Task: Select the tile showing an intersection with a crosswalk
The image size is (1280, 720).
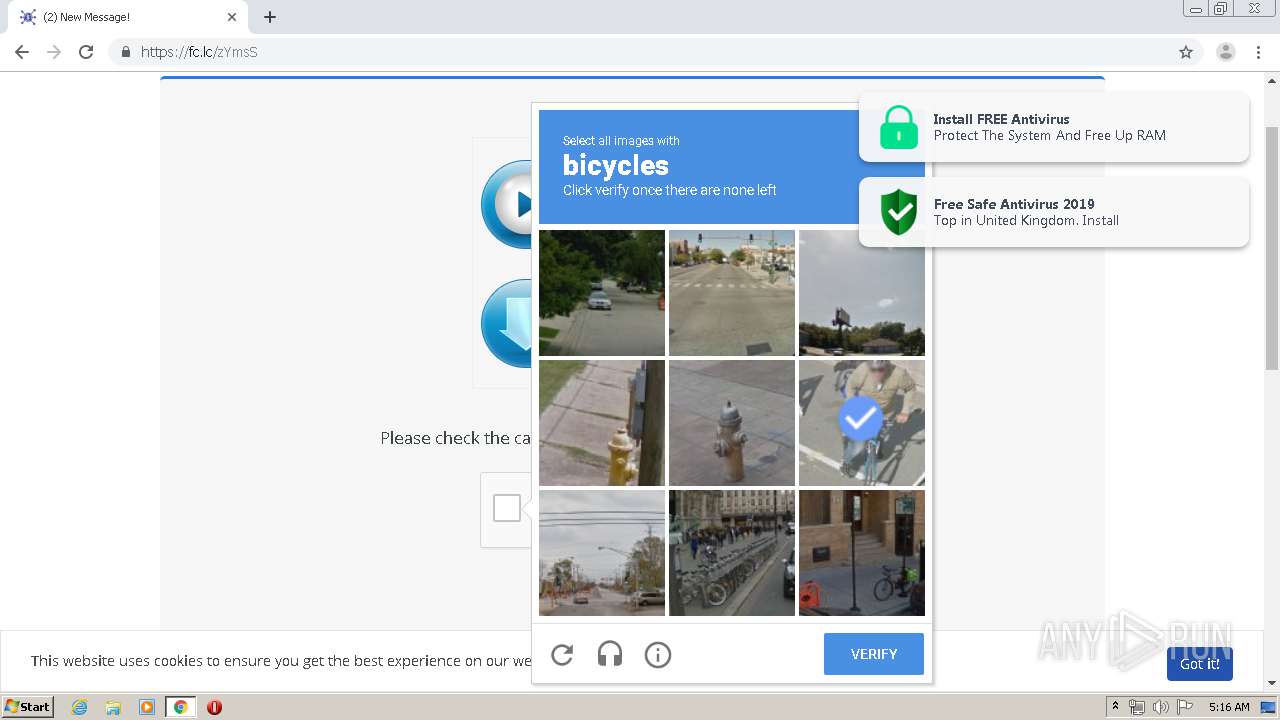Action: pyautogui.click(x=732, y=293)
